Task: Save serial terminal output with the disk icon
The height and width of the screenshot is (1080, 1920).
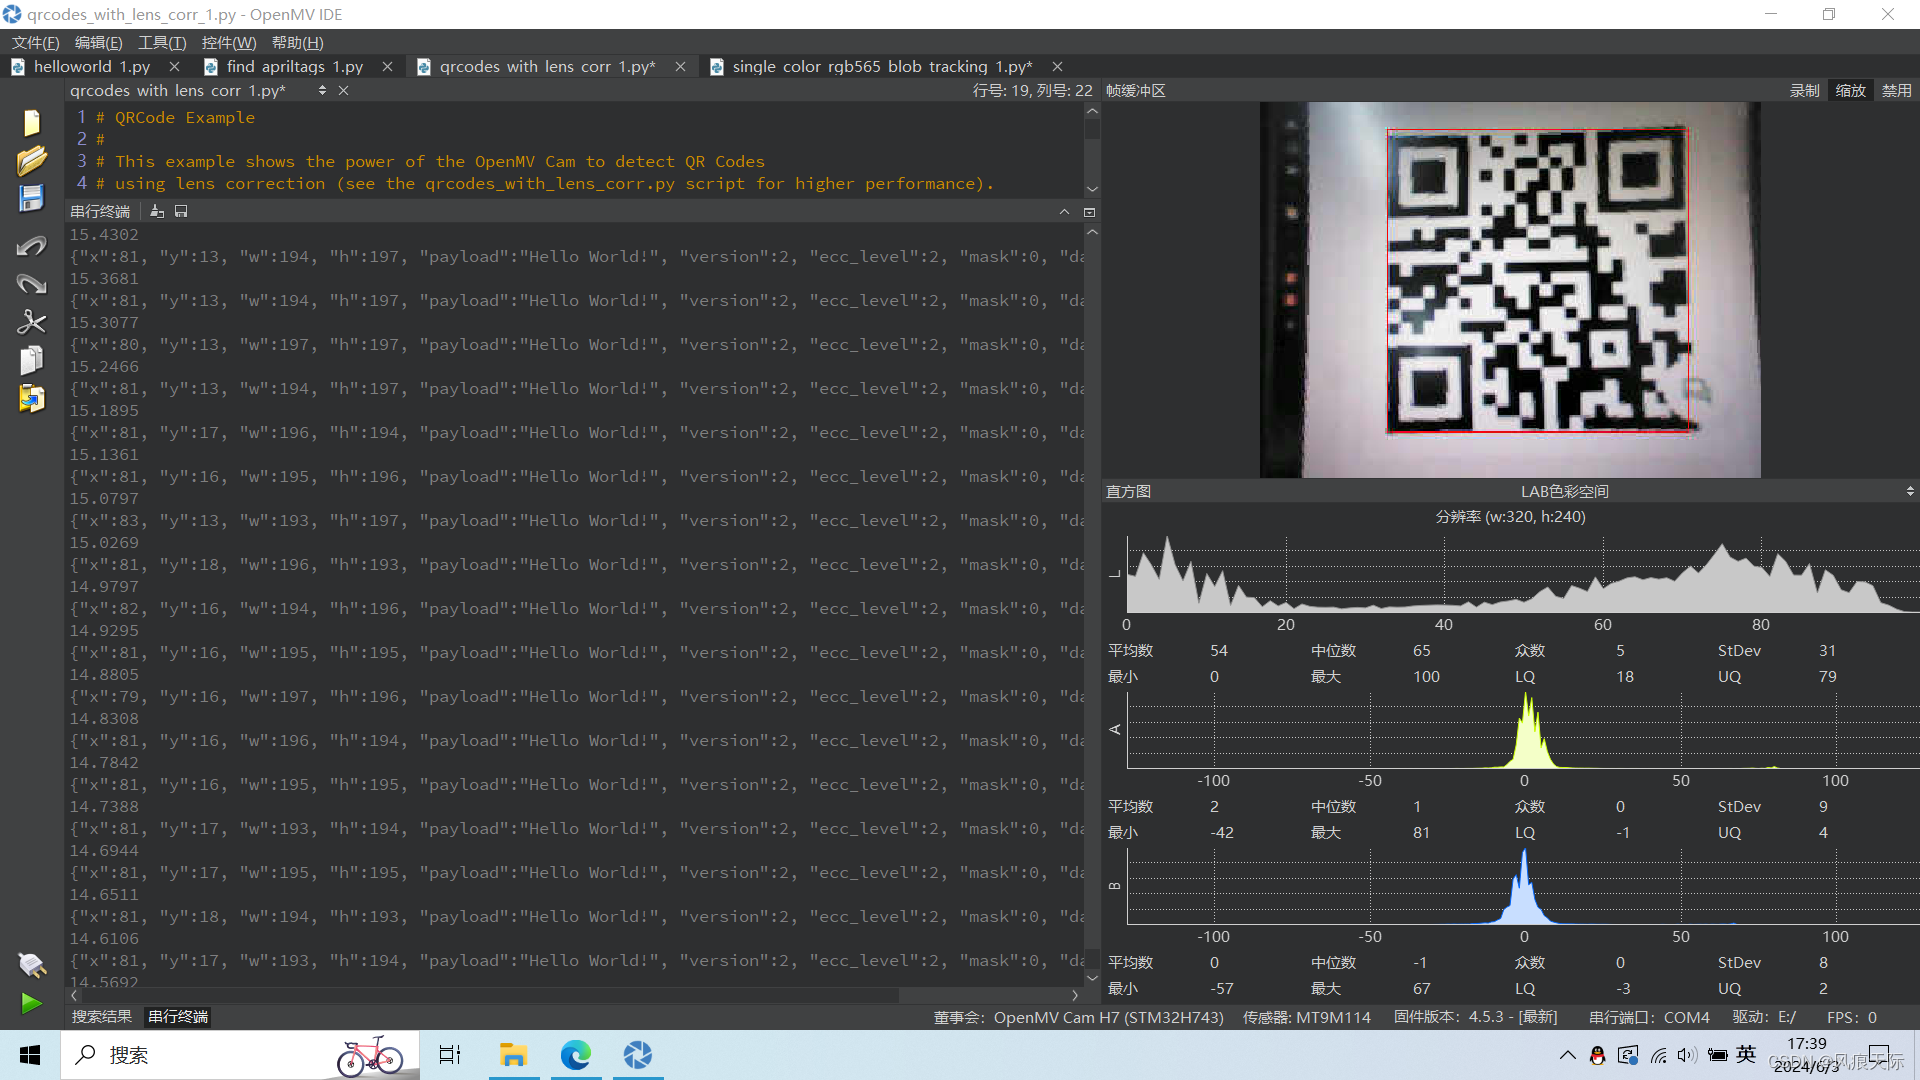Action: (181, 211)
